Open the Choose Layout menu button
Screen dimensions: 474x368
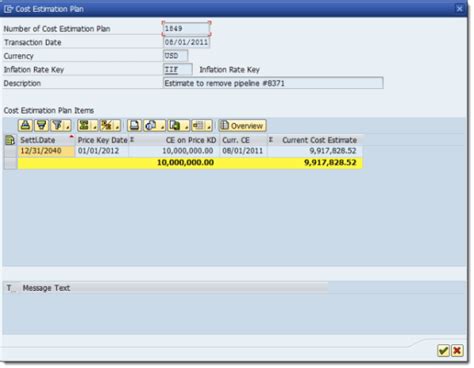point(202,125)
